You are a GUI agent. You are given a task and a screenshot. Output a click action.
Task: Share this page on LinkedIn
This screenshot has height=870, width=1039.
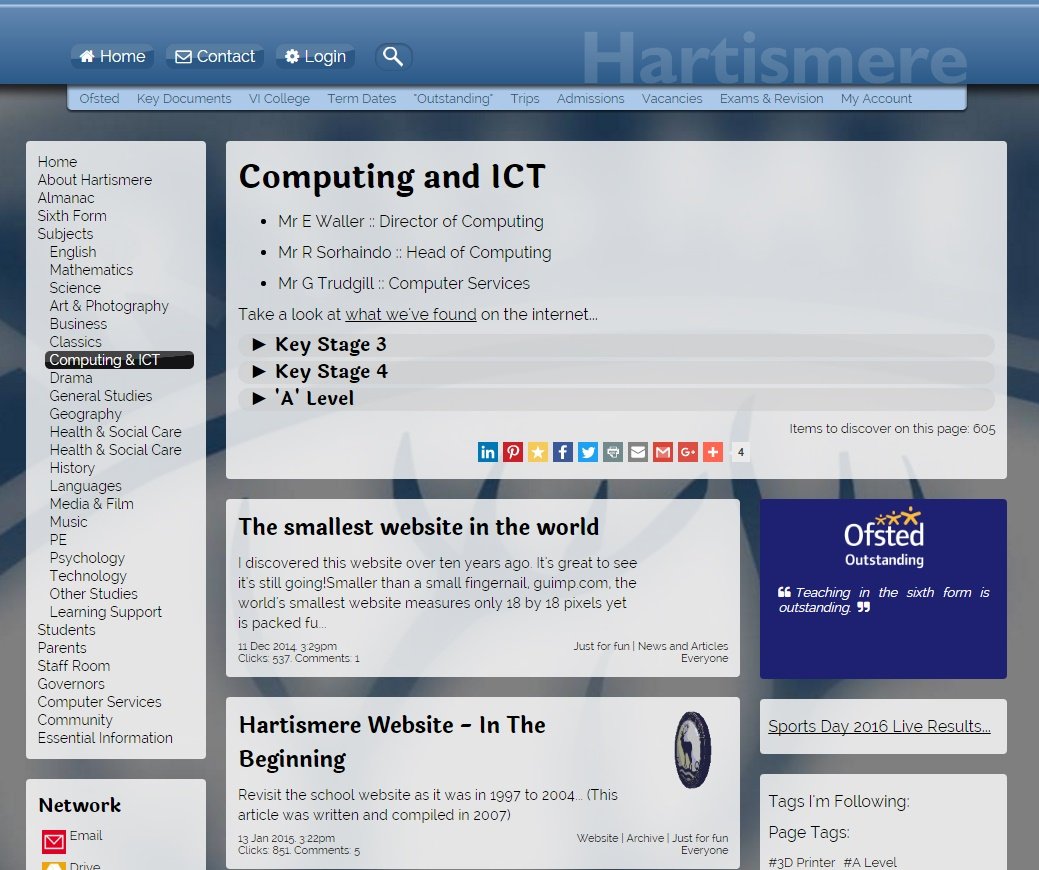coord(488,452)
